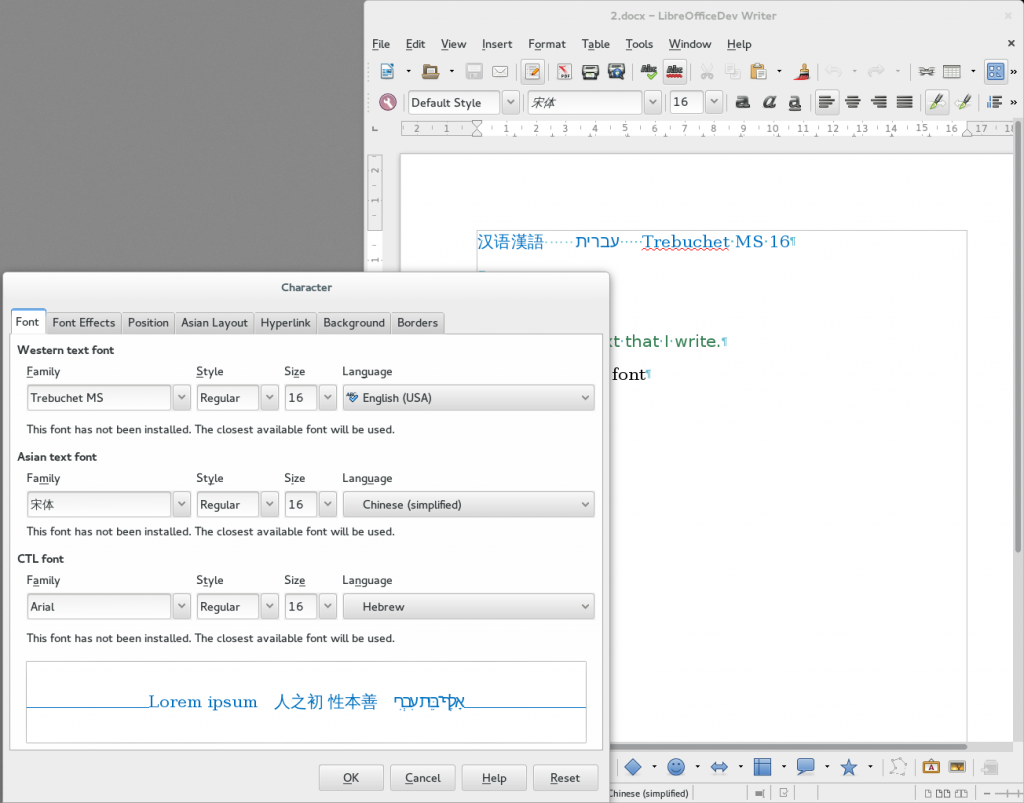Select the single-page view layout icon
The width and height of the screenshot is (1024, 803).
928,793
